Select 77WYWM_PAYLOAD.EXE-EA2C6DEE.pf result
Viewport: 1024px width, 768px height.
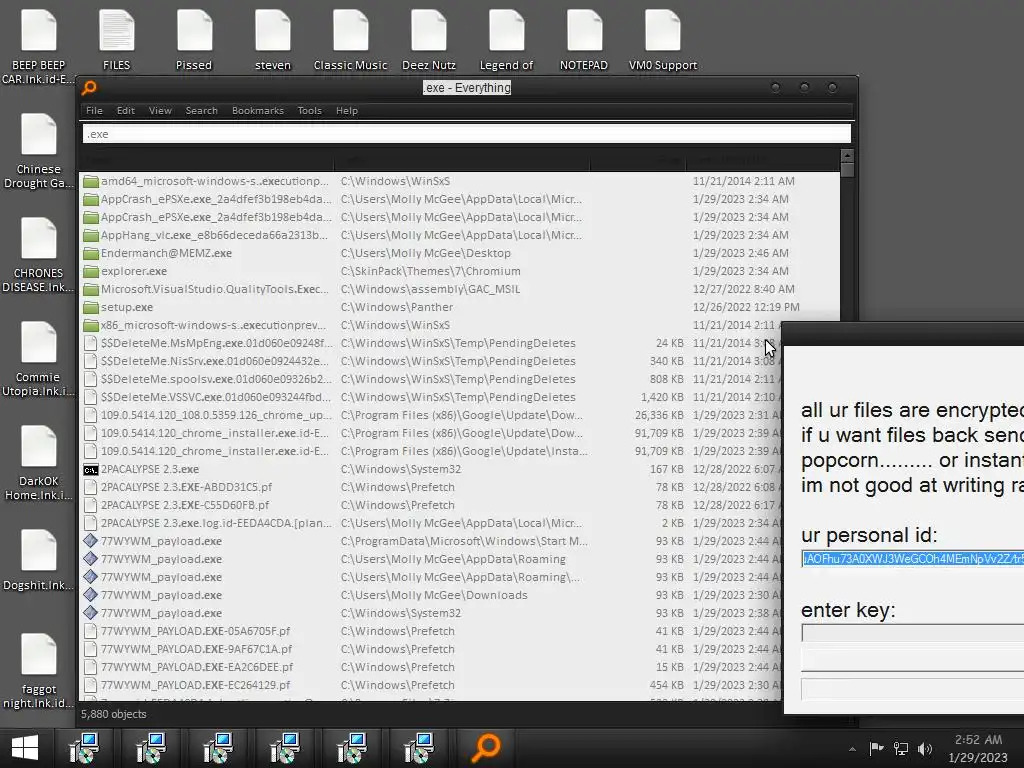[x=430, y=667]
